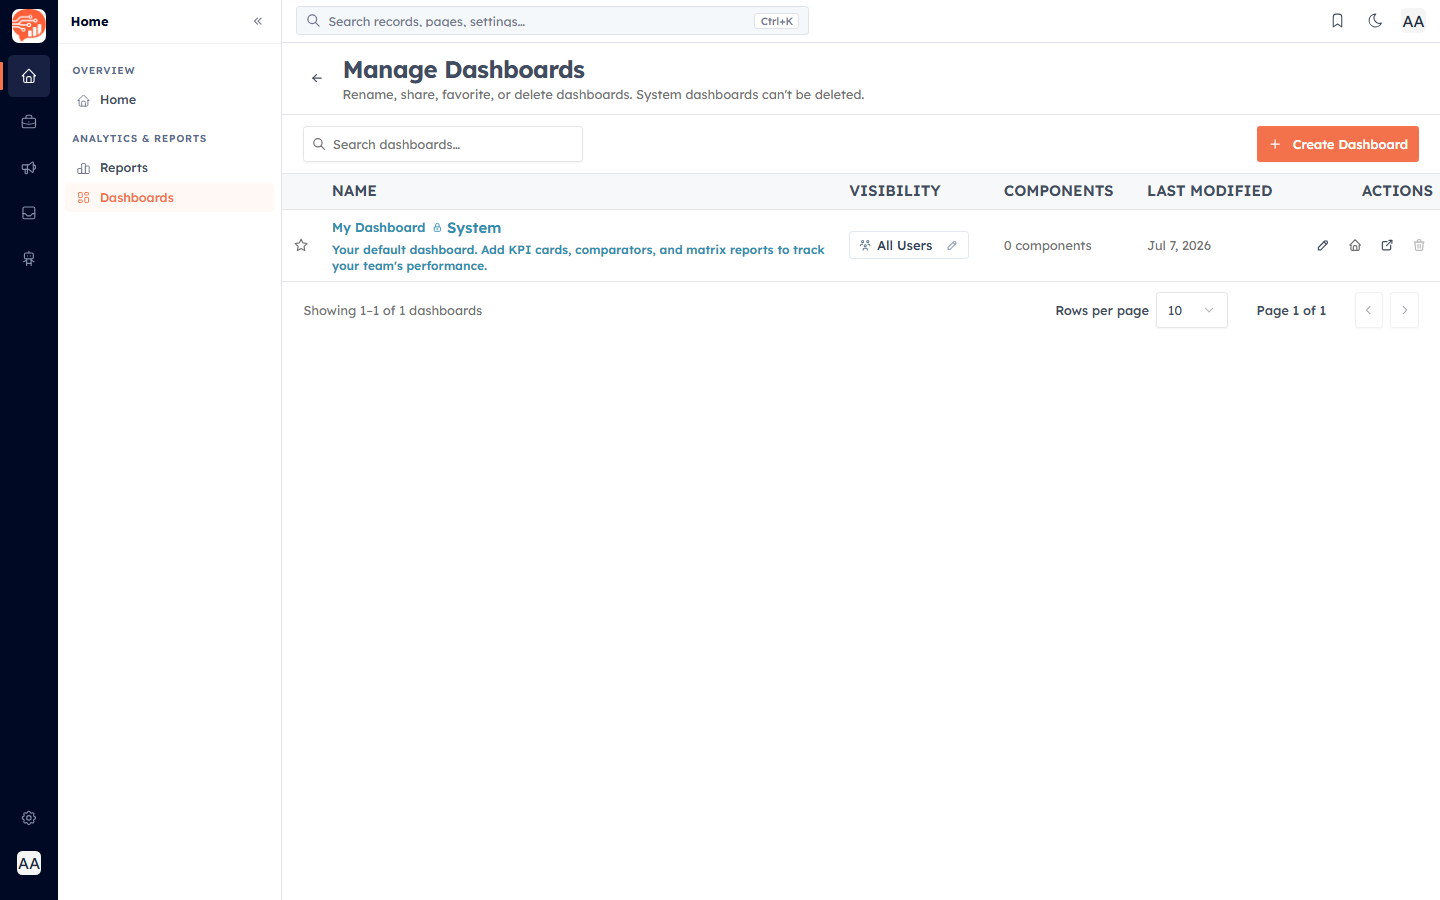Image resolution: width=1440 pixels, height=900 pixels.
Task: Go to the next page with the chevron
Action: coord(1405,310)
